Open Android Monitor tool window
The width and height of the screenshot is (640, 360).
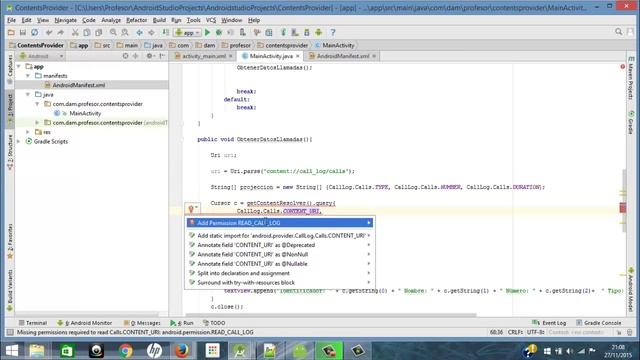[84, 323]
